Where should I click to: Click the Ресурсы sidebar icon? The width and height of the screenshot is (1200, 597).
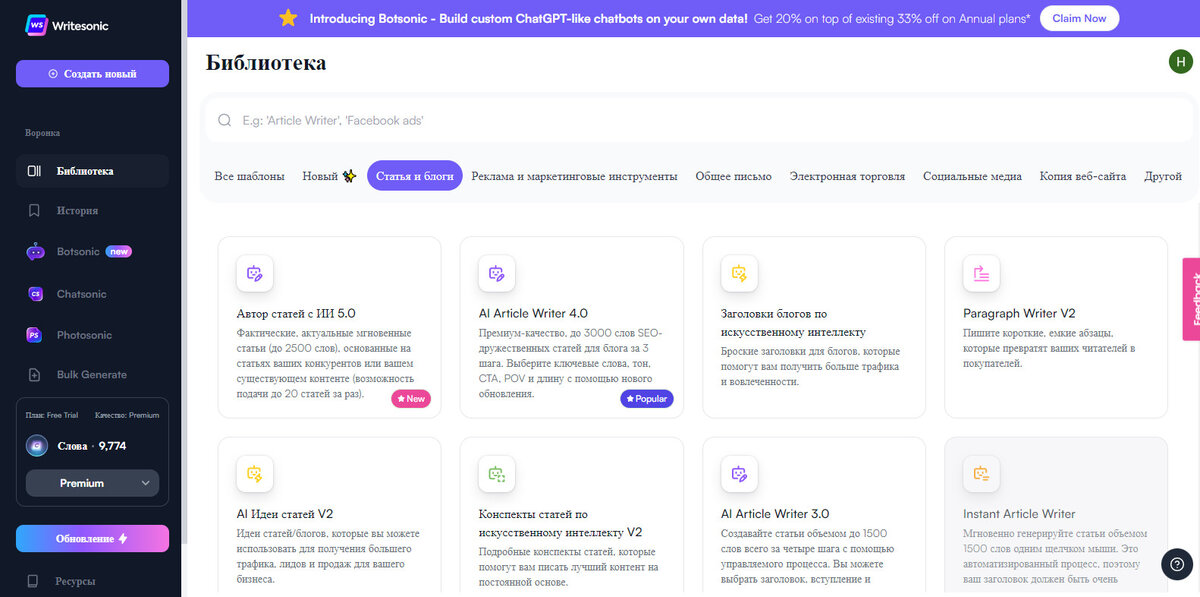point(34,581)
